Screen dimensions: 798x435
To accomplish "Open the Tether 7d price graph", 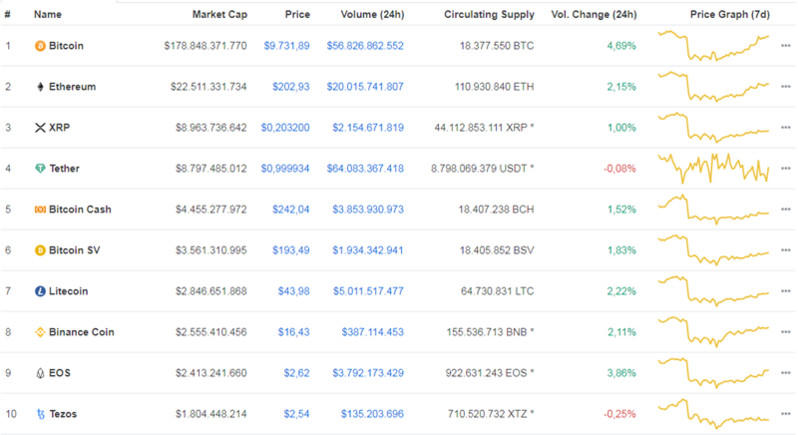I will point(713,168).
